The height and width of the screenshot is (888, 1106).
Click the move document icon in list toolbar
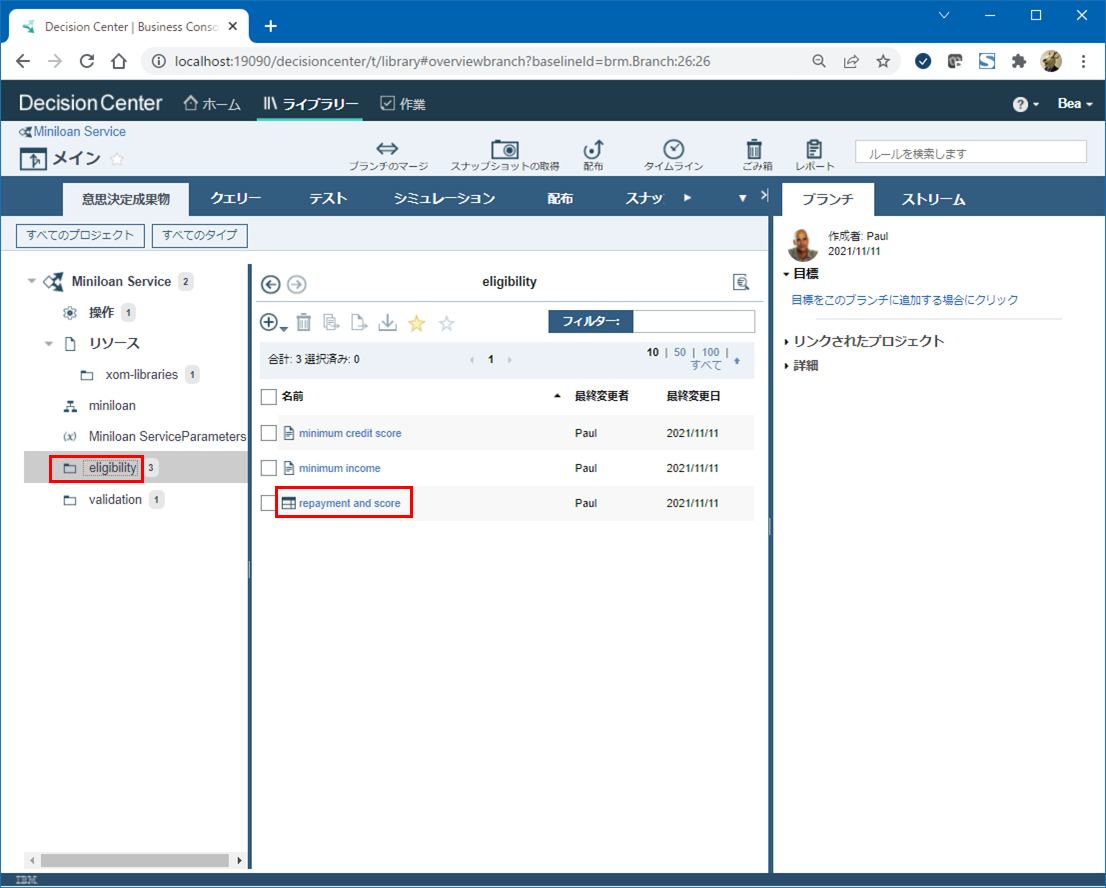359,322
